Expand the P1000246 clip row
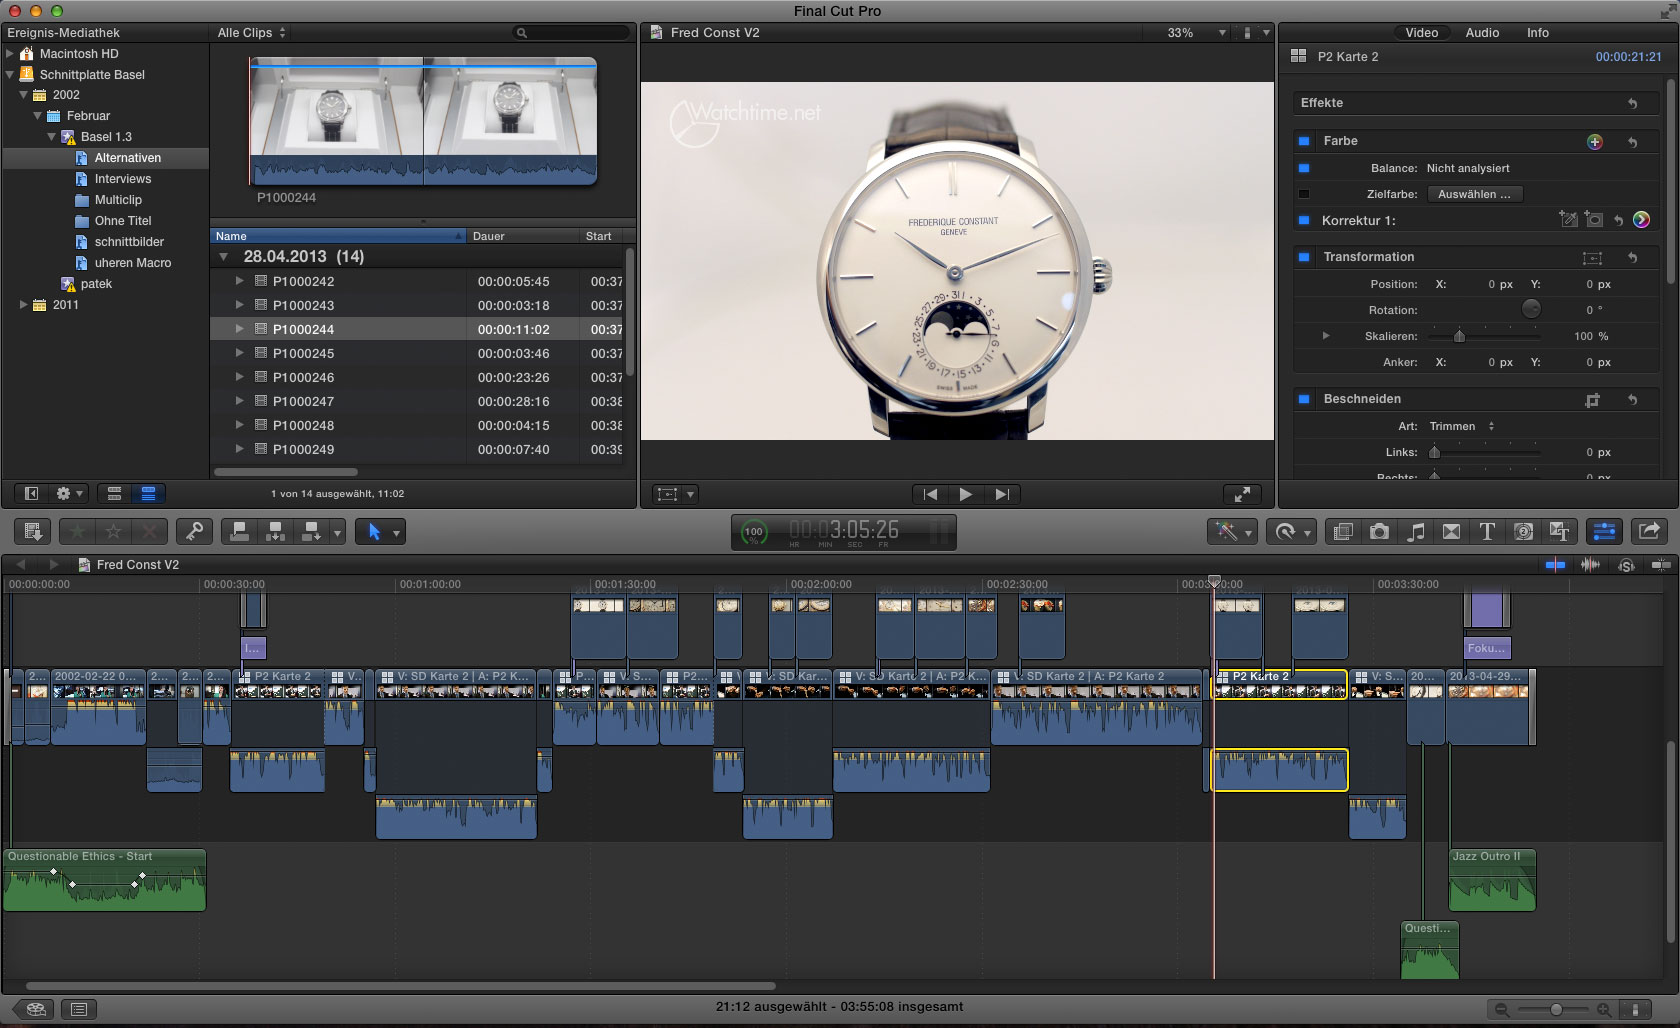Viewport: 1680px width, 1028px height. click(x=239, y=377)
